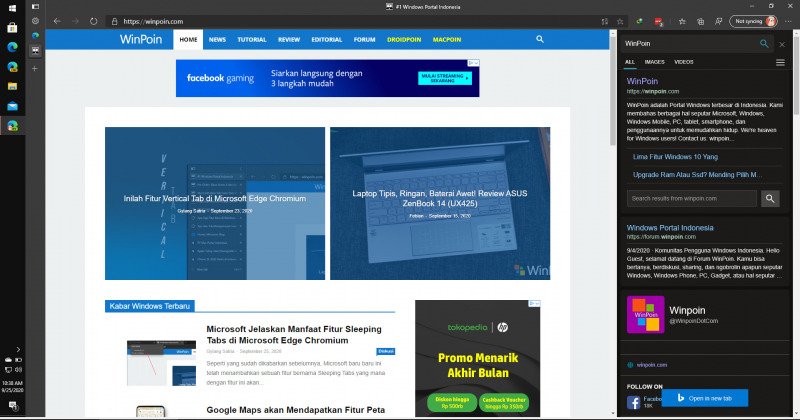
Task: Open the Windows Start menu
Action: pos(12,8)
